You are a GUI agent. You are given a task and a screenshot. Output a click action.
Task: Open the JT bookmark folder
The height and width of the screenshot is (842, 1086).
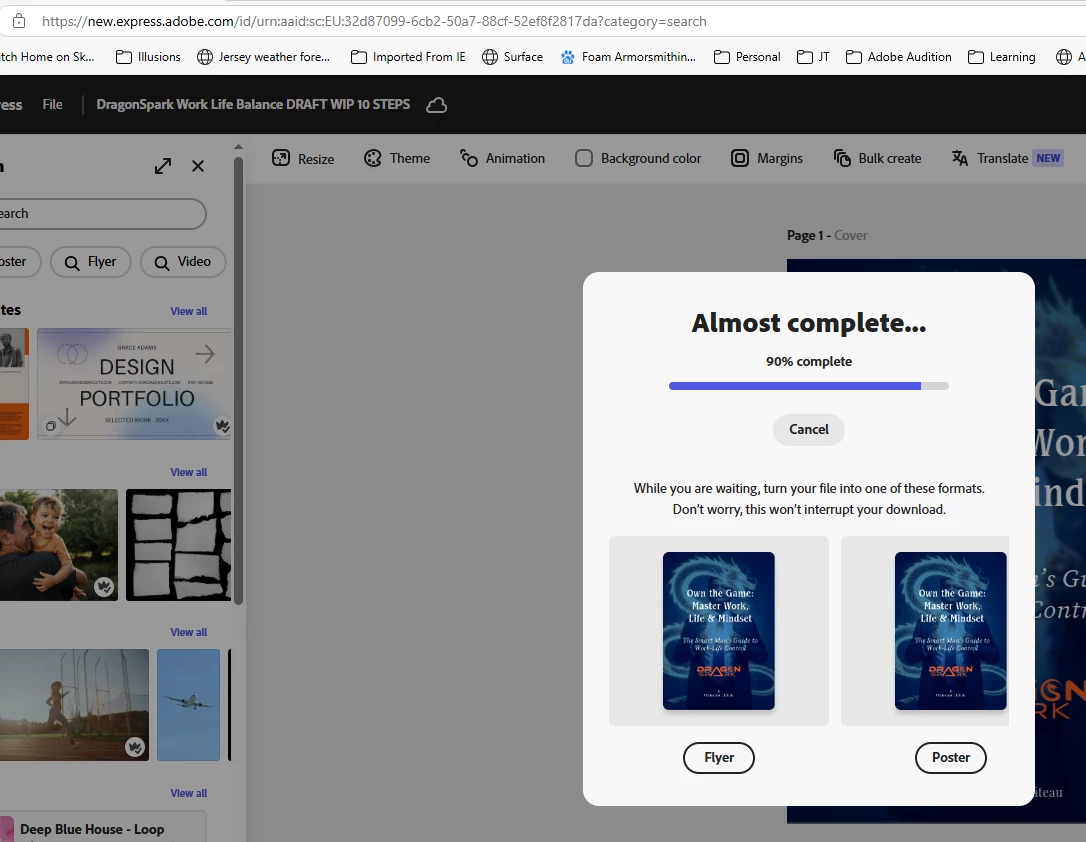click(x=813, y=57)
